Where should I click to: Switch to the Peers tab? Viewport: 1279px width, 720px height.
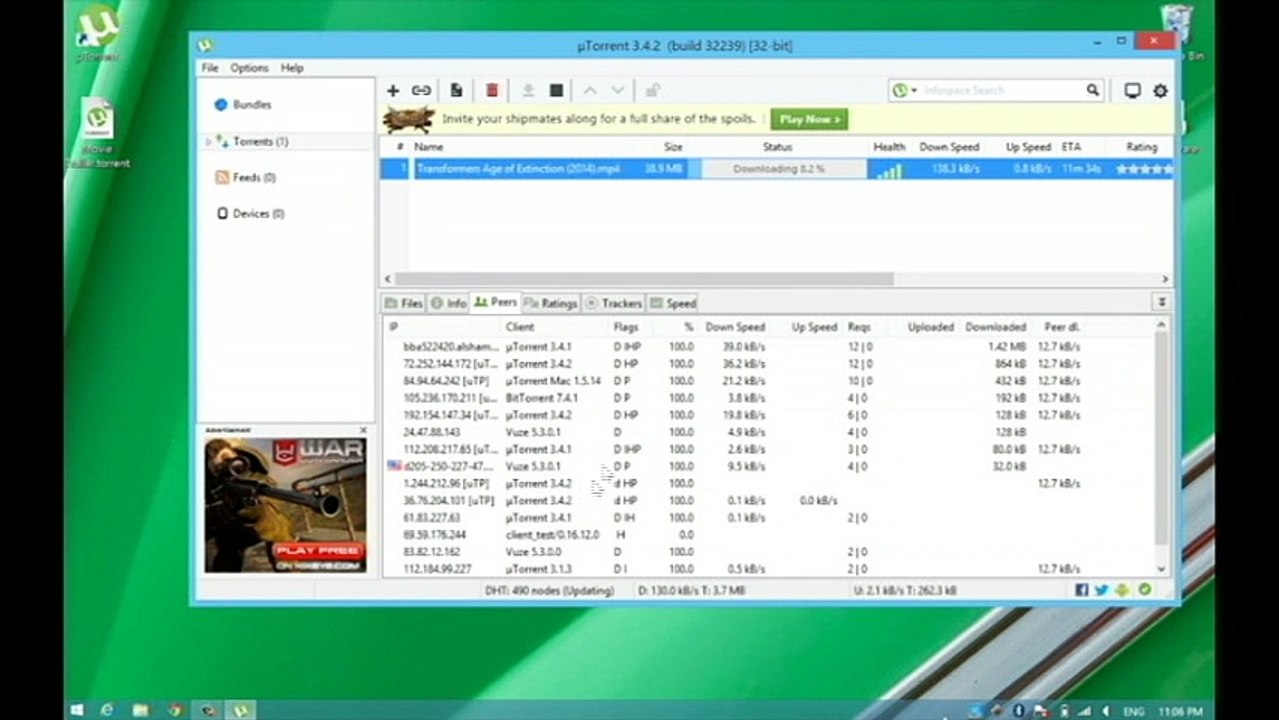[x=496, y=302]
